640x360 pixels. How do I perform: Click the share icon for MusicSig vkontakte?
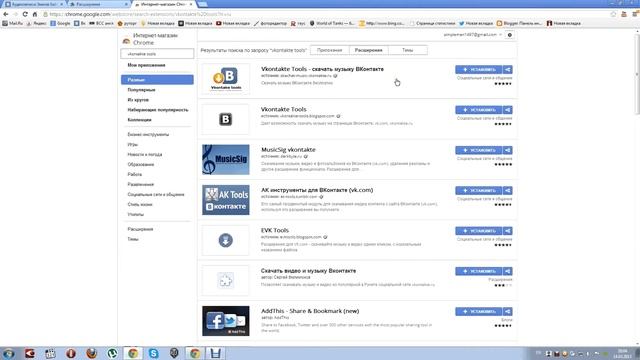pos(507,150)
